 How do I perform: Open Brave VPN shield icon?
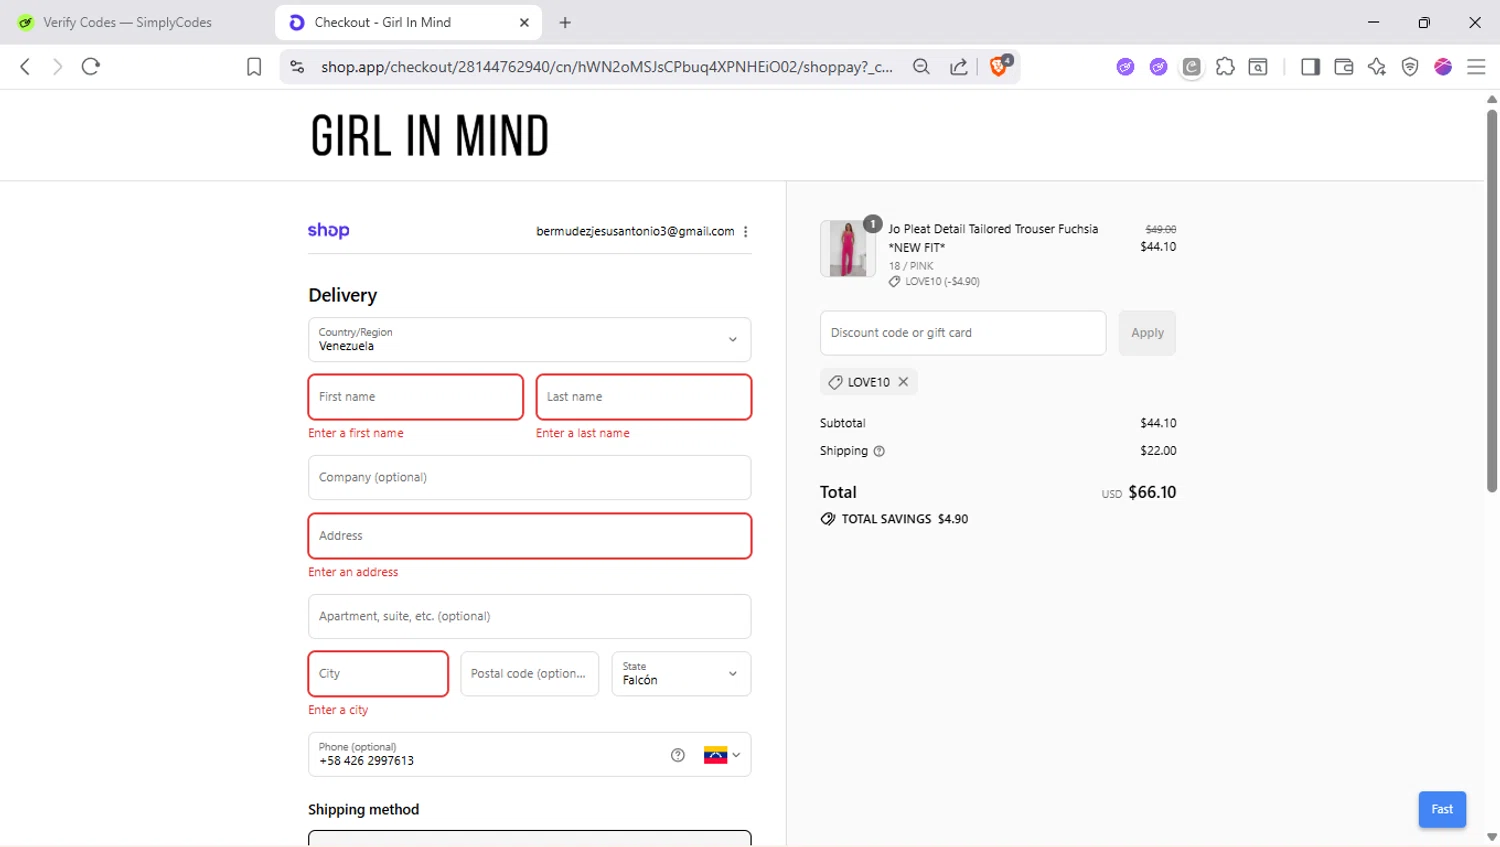[x=1410, y=67]
